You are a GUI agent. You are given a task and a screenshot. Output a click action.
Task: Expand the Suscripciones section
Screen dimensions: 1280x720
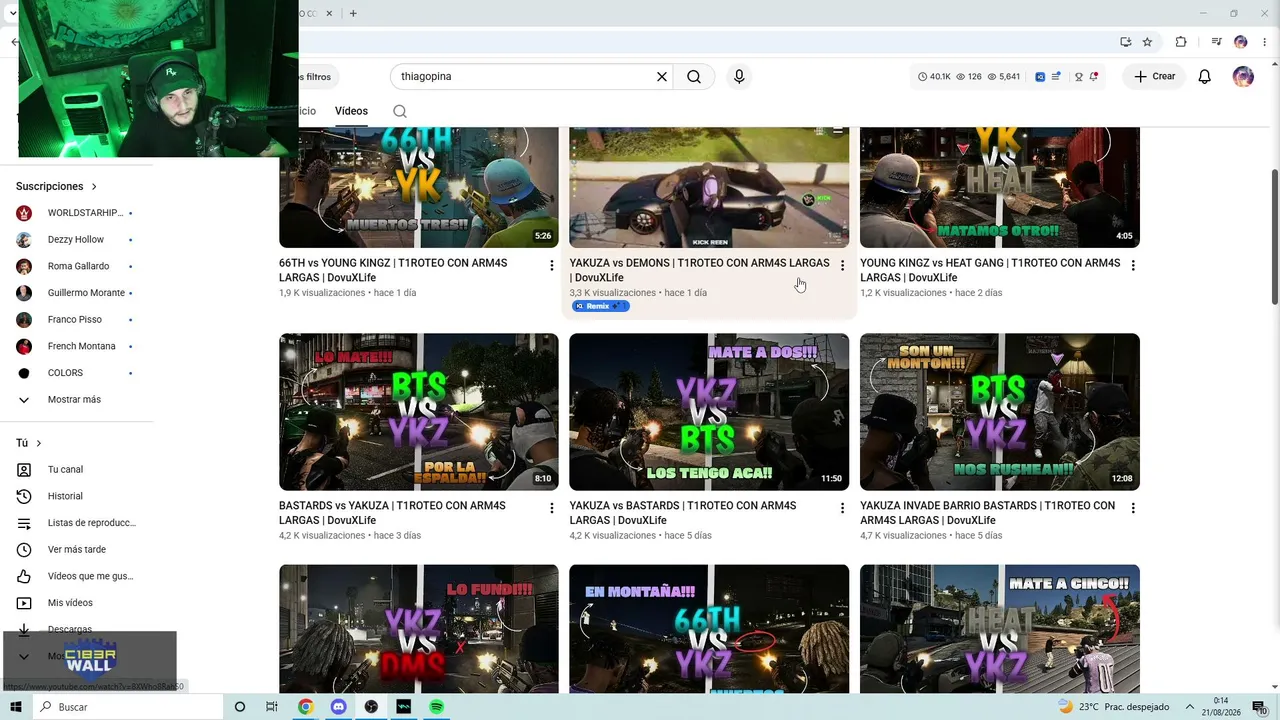click(57, 186)
